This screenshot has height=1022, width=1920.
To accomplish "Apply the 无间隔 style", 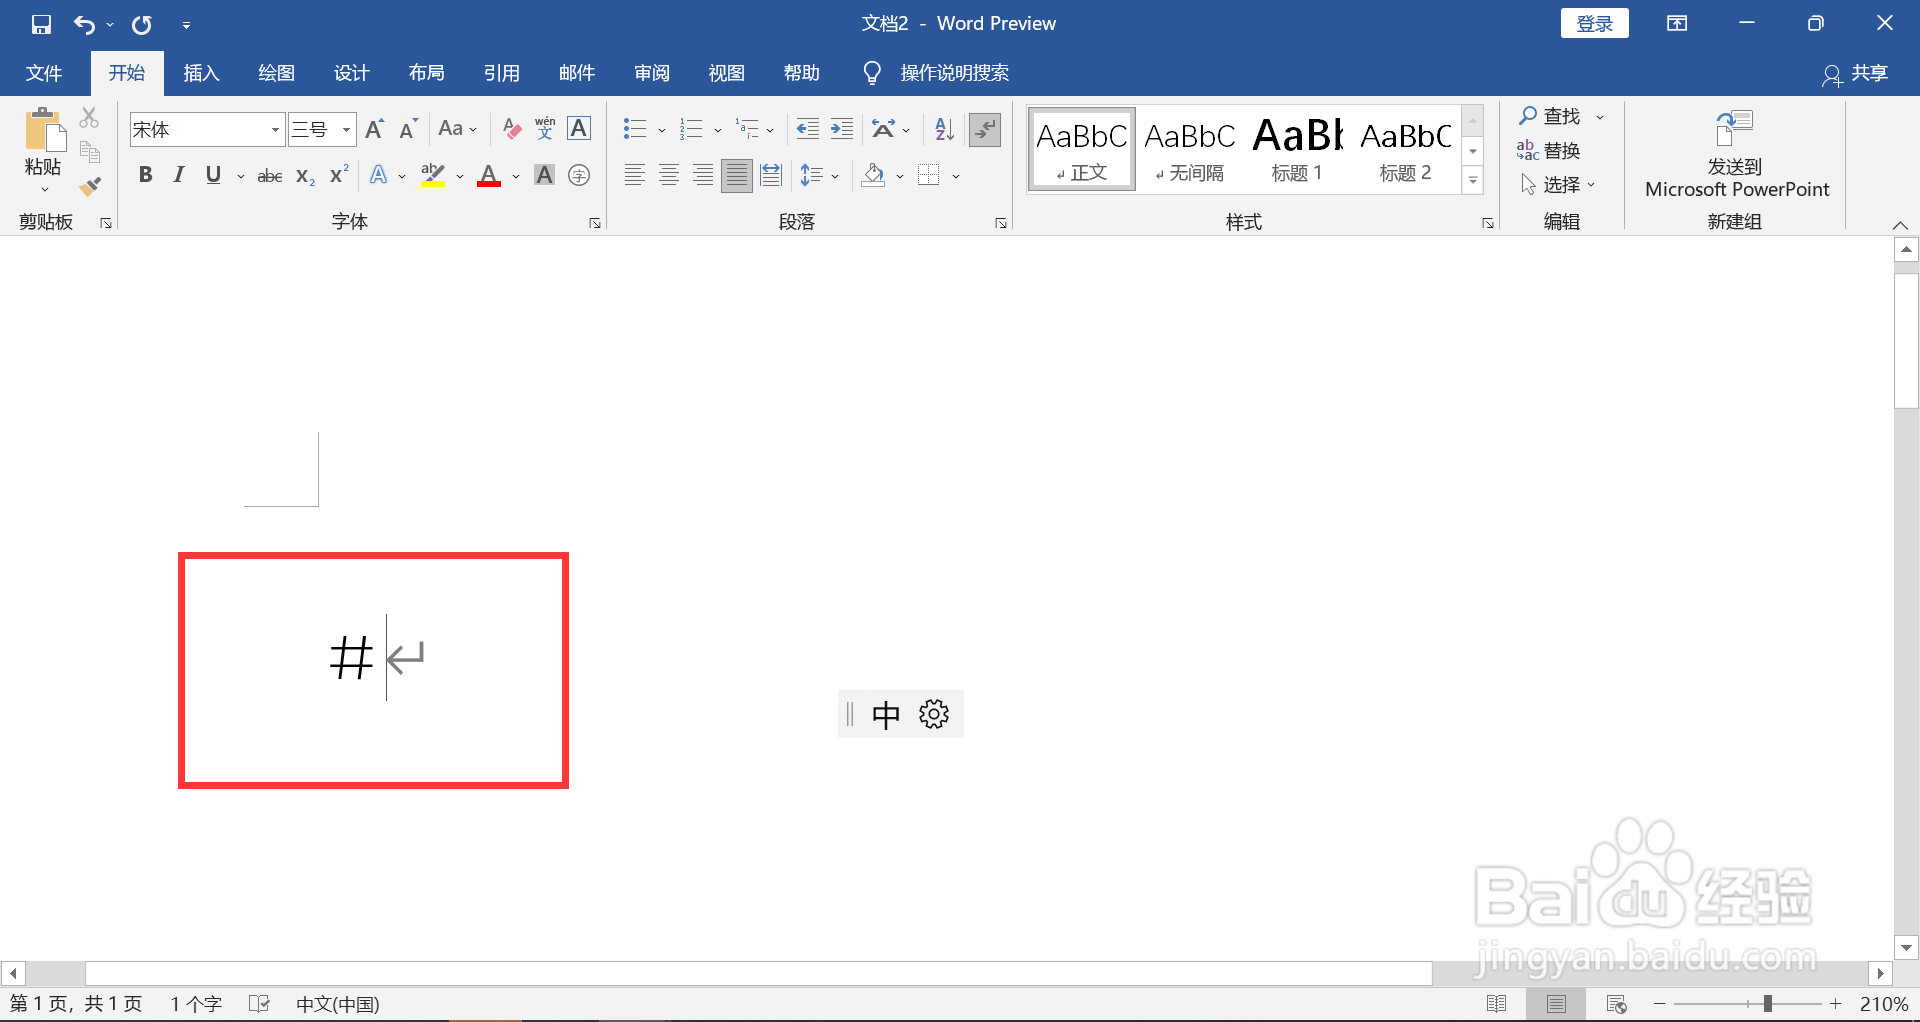I will click(1190, 150).
